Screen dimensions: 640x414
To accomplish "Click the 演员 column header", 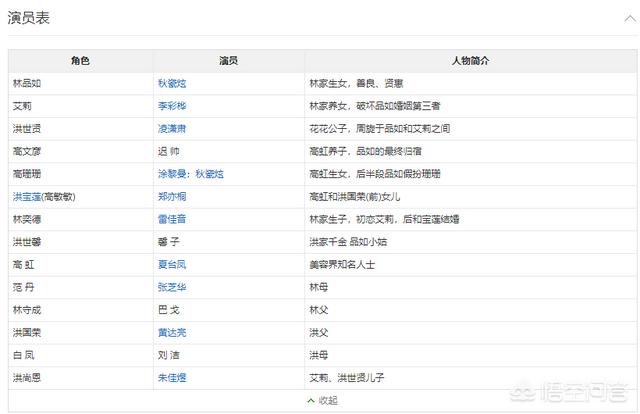I will [x=228, y=61].
